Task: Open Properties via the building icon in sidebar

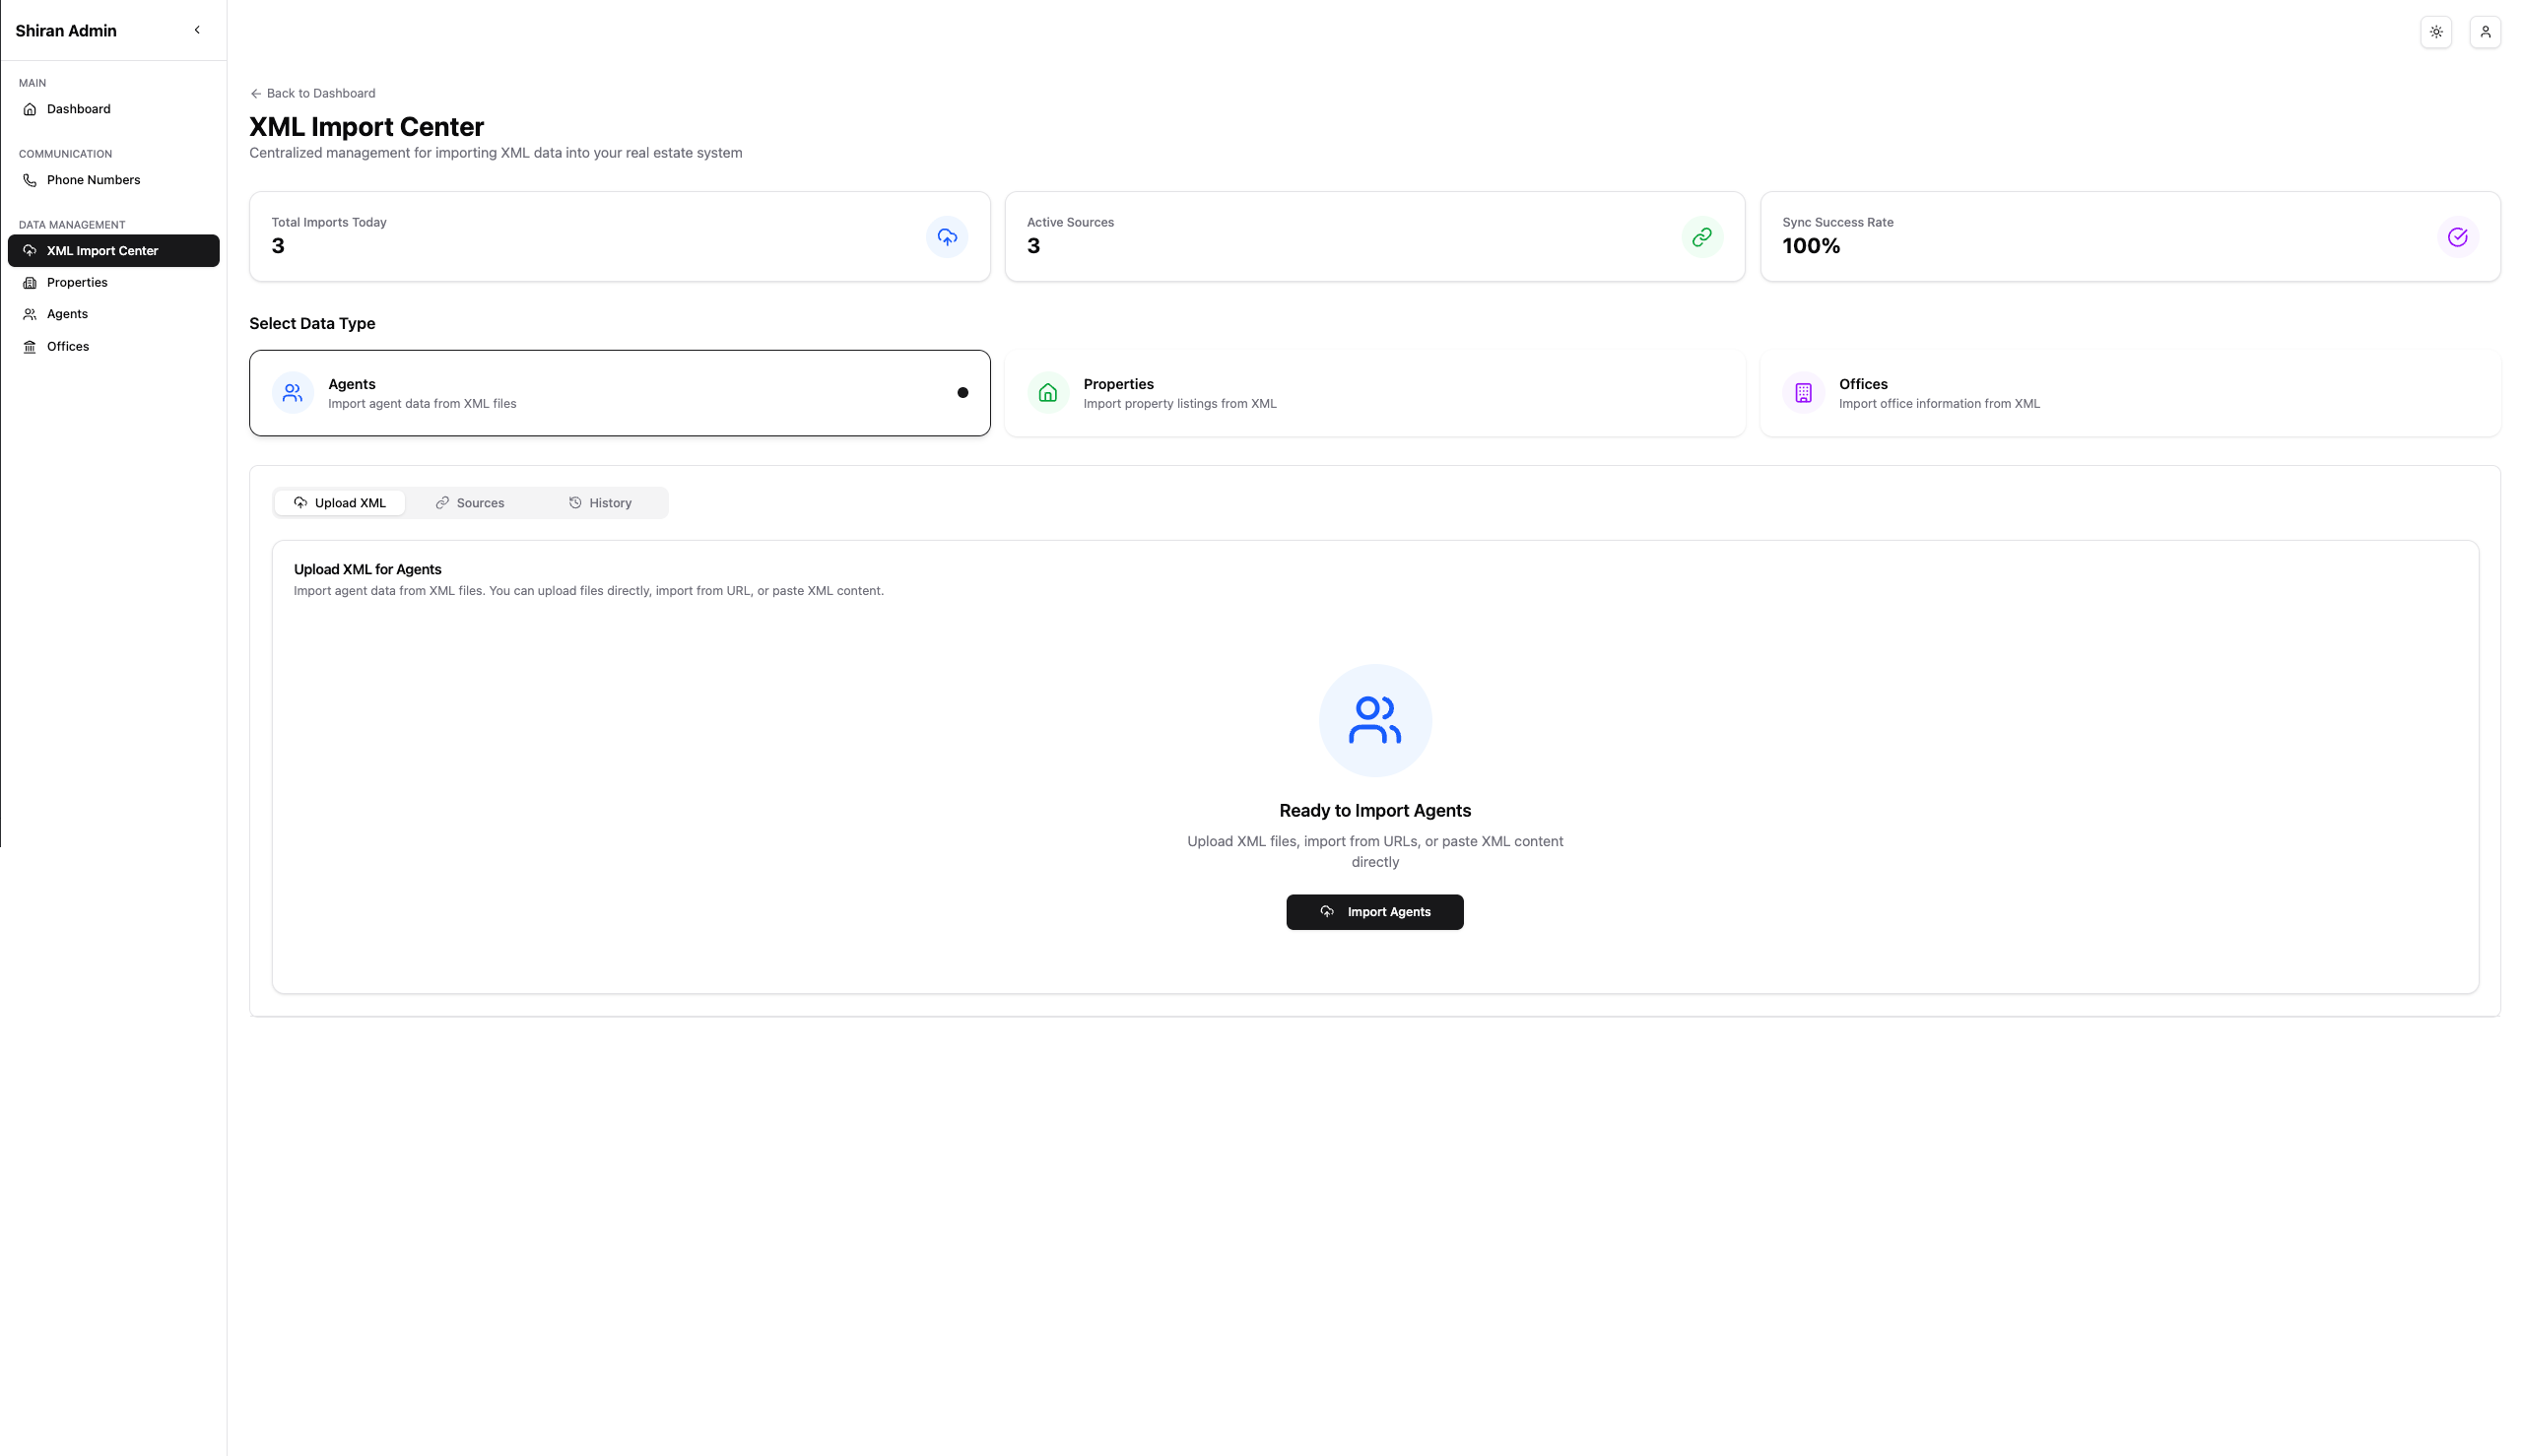Action: (29, 282)
